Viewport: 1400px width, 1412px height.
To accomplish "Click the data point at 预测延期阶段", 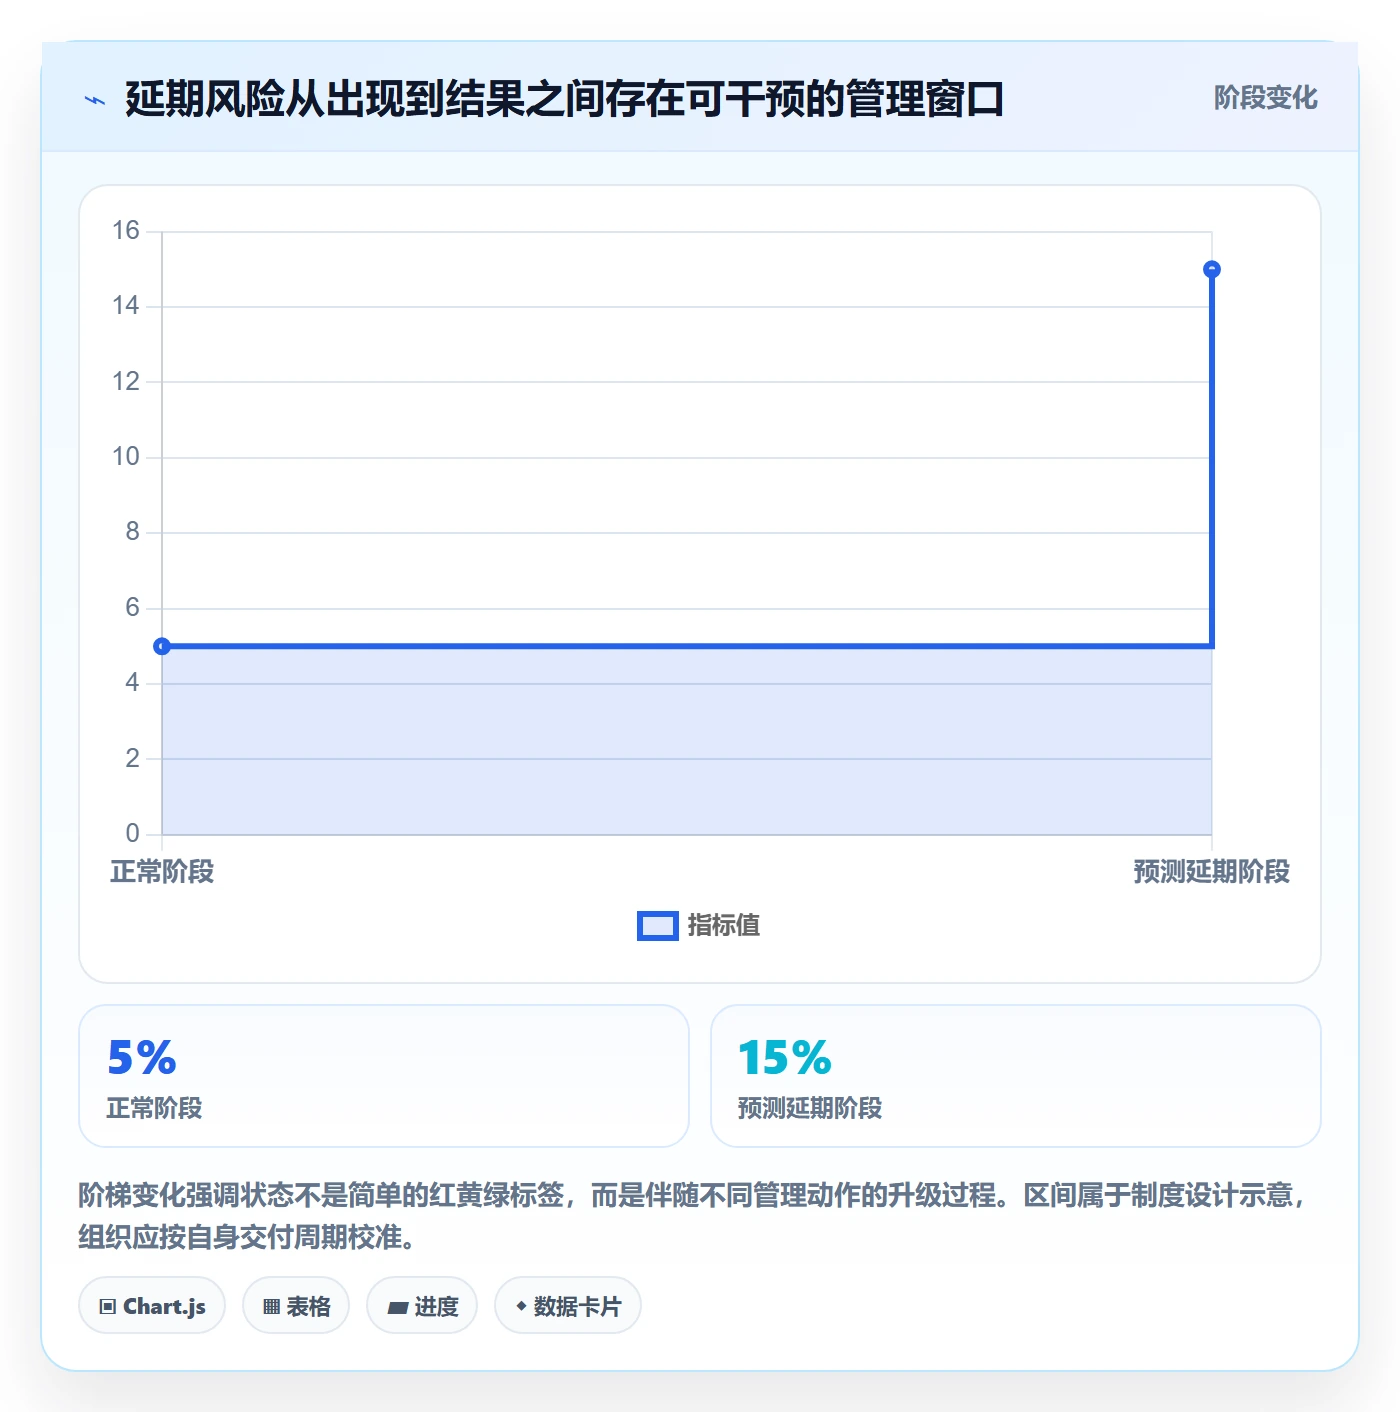I will click(x=1212, y=269).
